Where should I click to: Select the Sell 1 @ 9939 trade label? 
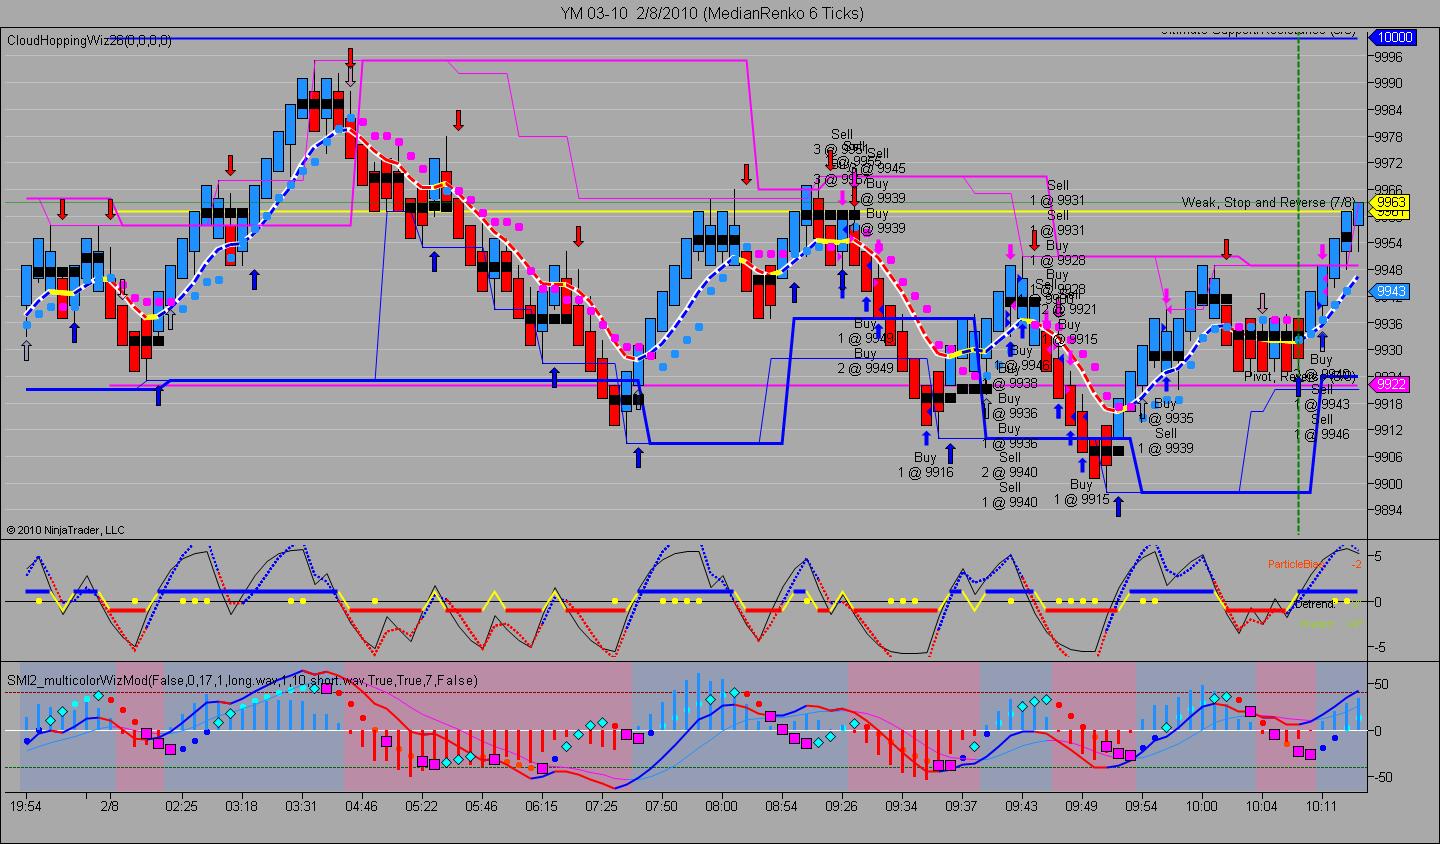[1166, 441]
